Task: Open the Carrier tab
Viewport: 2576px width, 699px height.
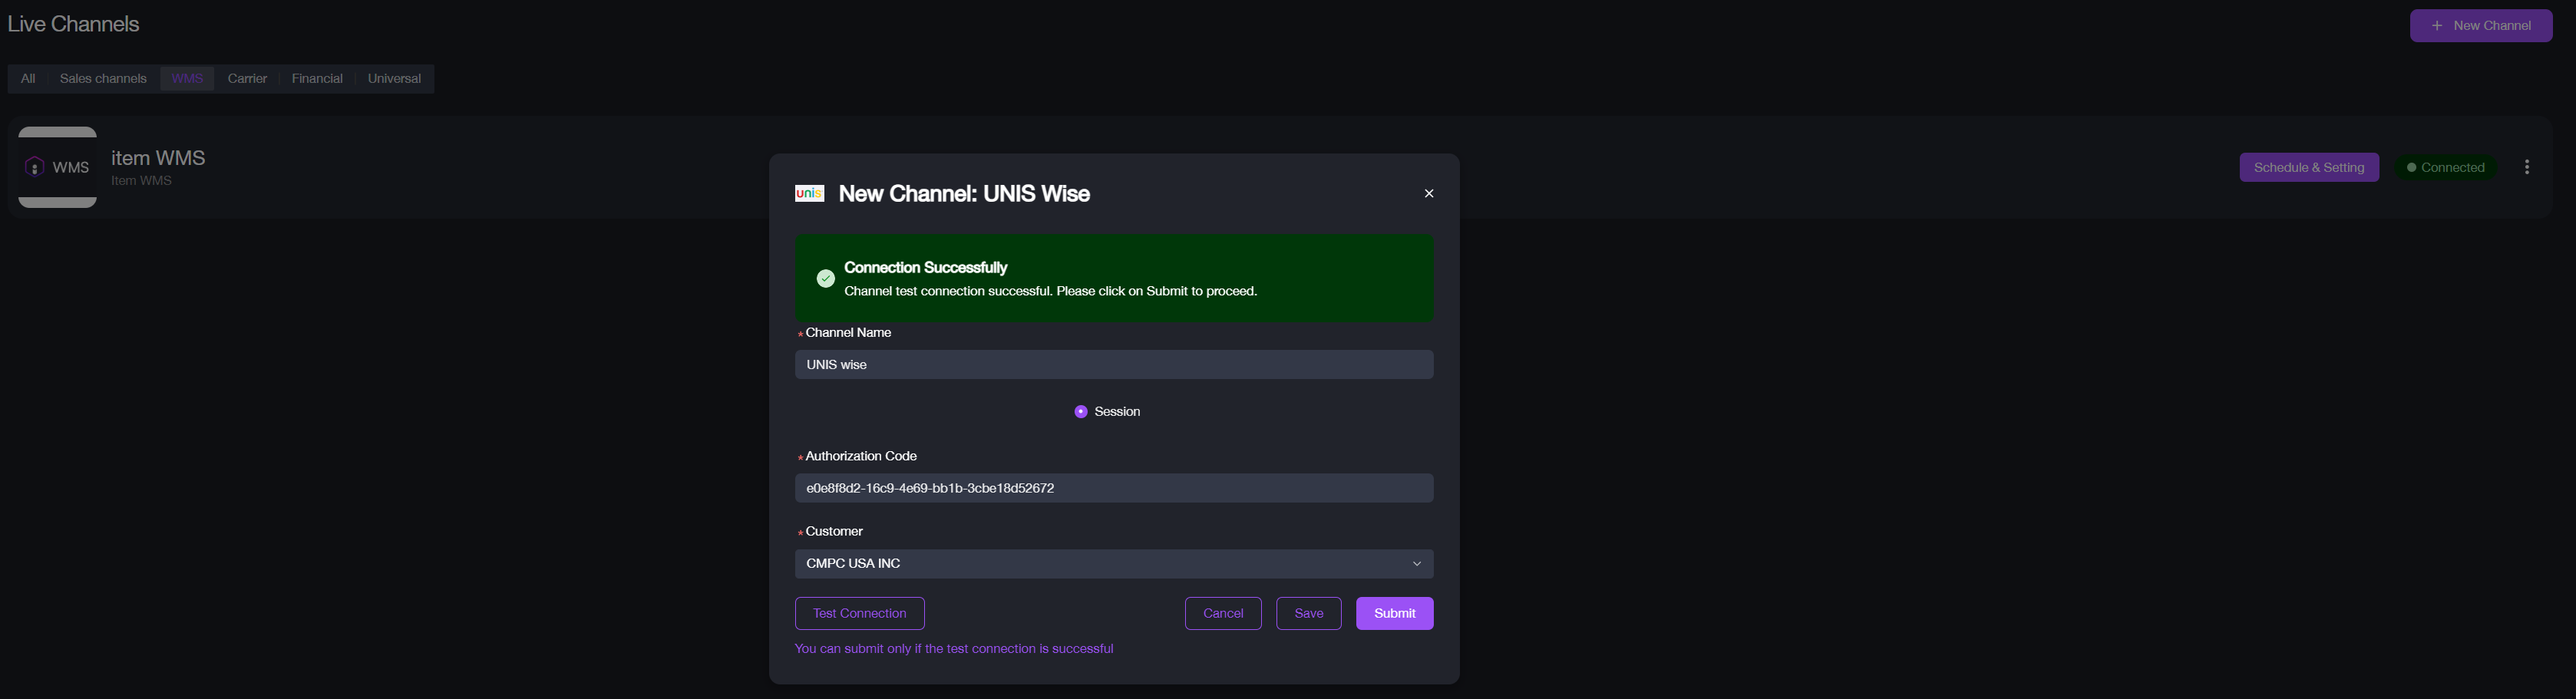Action: tap(247, 79)
